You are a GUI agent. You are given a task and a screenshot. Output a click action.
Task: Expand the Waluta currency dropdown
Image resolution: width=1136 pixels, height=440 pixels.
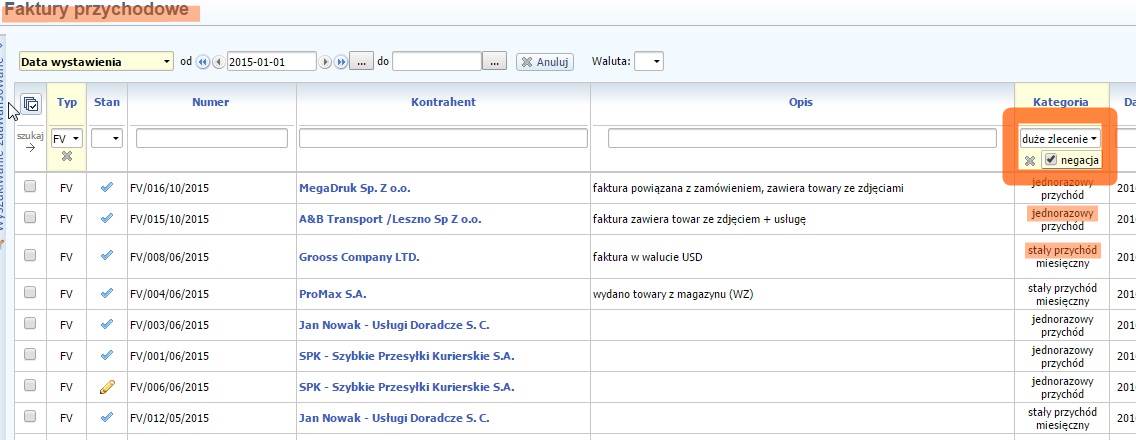649,62
